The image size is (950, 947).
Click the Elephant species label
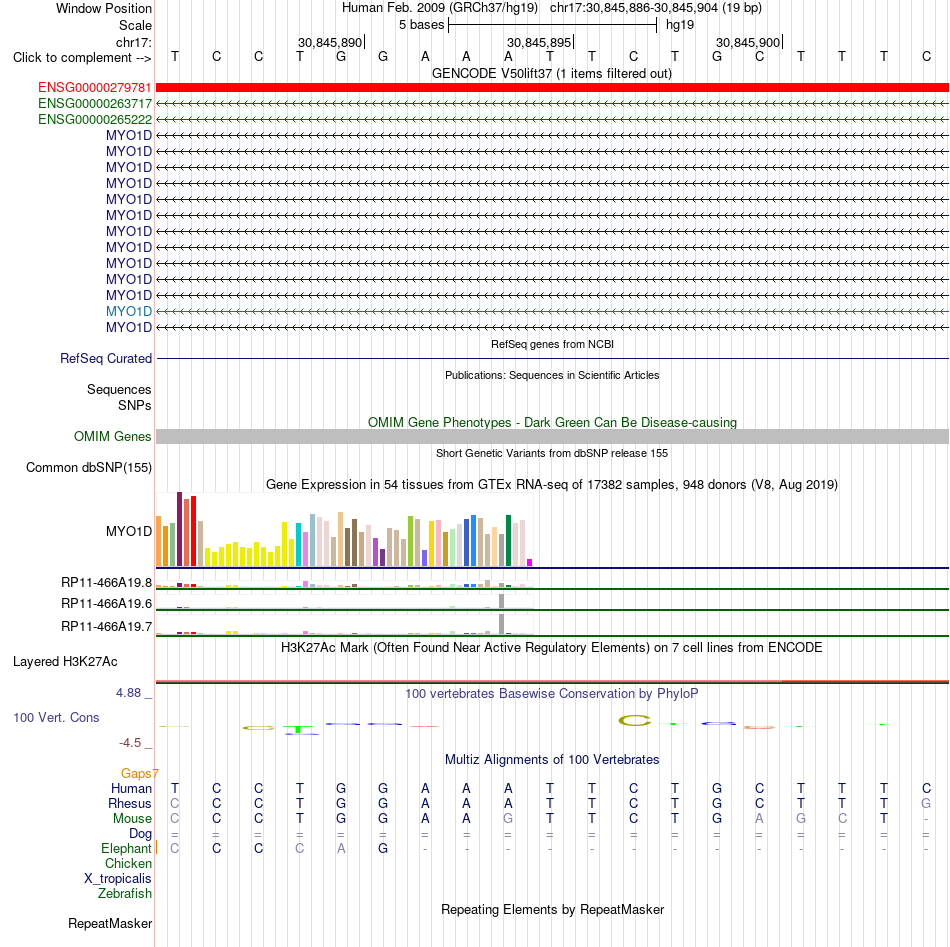point(126,849)
